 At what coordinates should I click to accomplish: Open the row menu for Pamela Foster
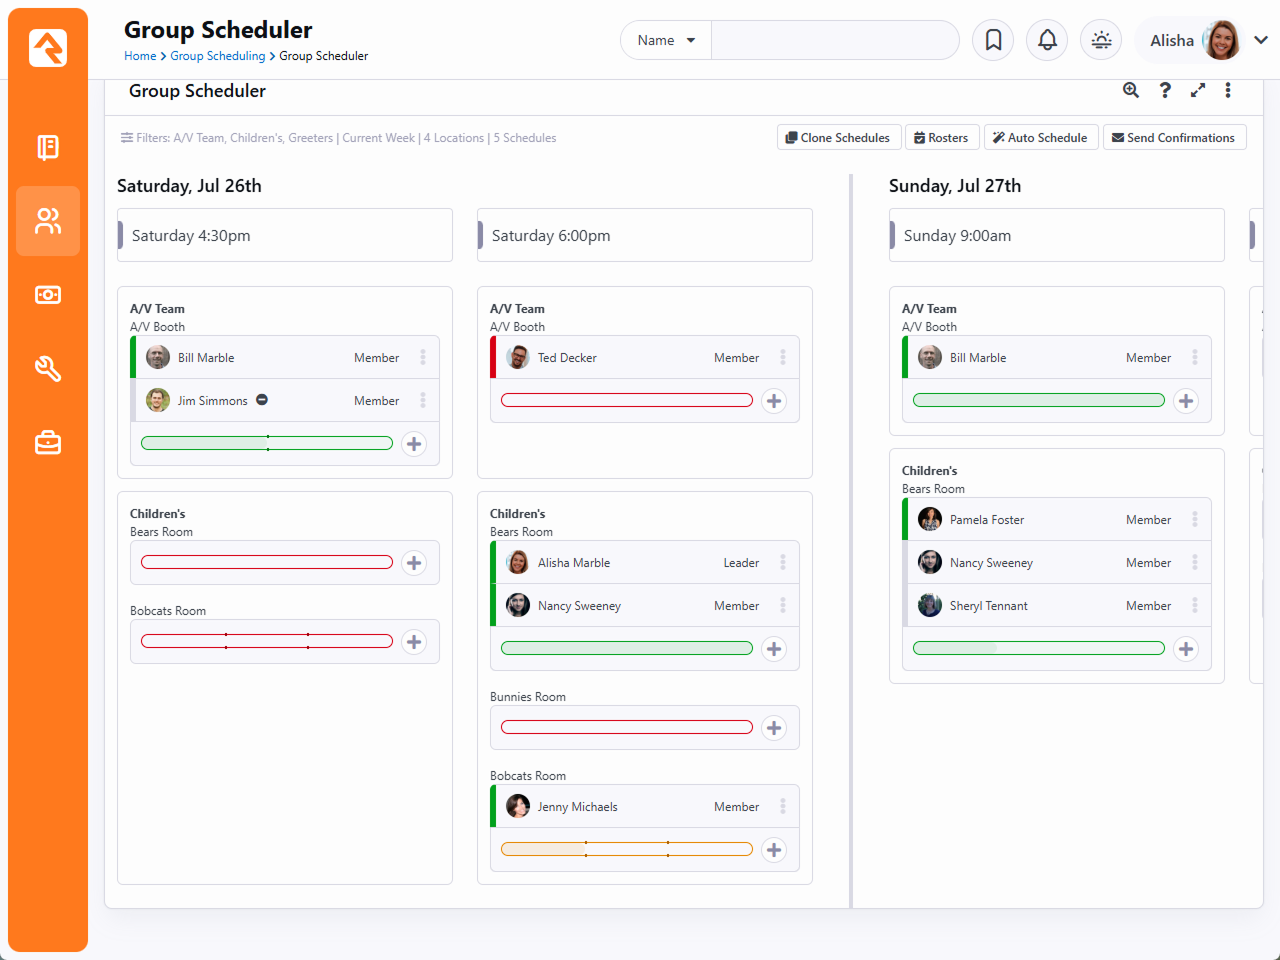(x=1195, y=519)
